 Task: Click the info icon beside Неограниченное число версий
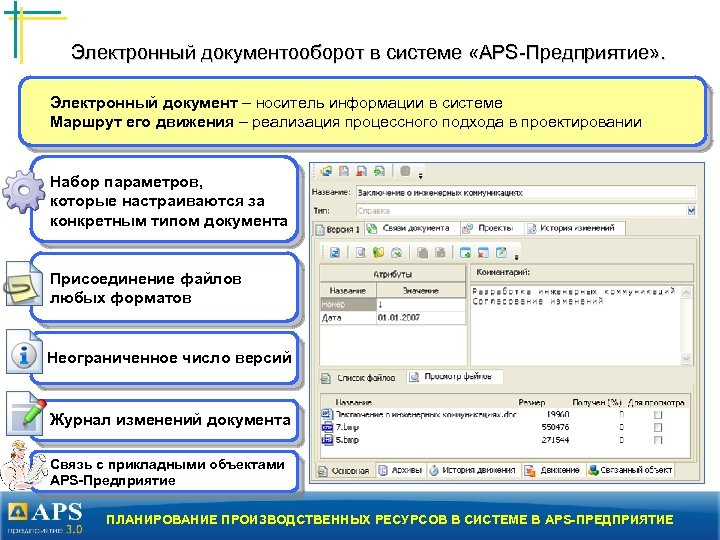(24, 352)
